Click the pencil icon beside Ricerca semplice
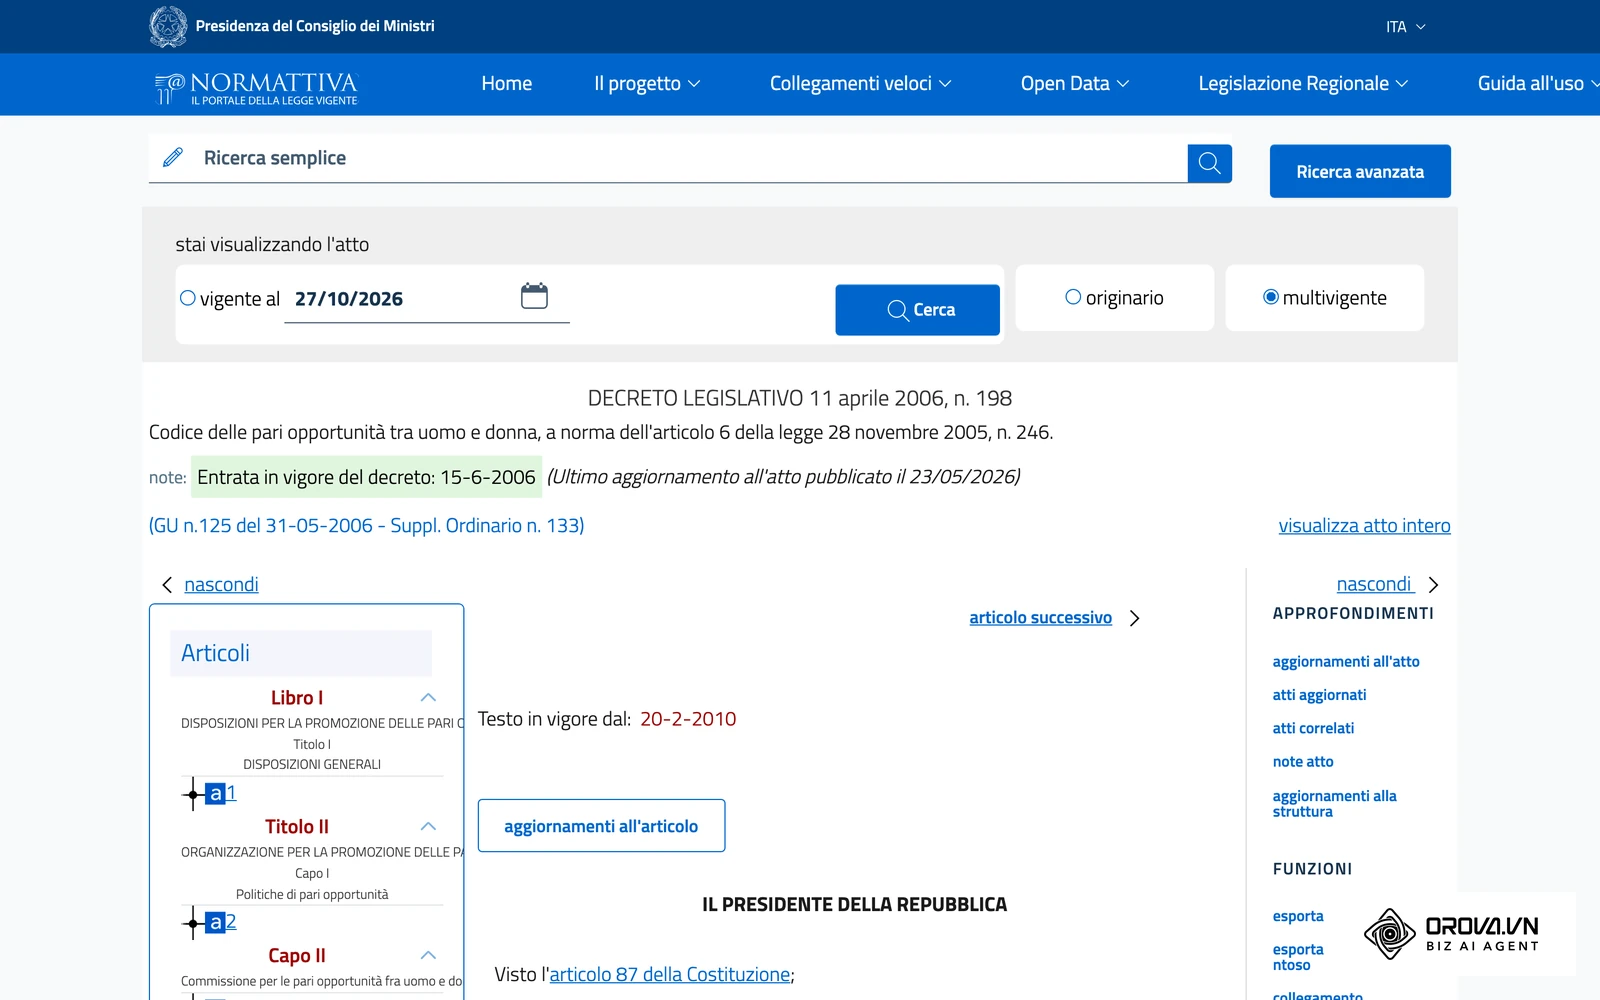 pos(173,158)
